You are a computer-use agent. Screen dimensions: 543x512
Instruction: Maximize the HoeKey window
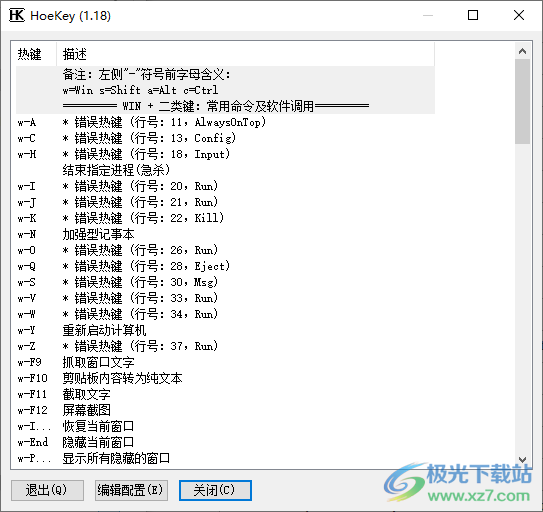click(x=473, y=15)
